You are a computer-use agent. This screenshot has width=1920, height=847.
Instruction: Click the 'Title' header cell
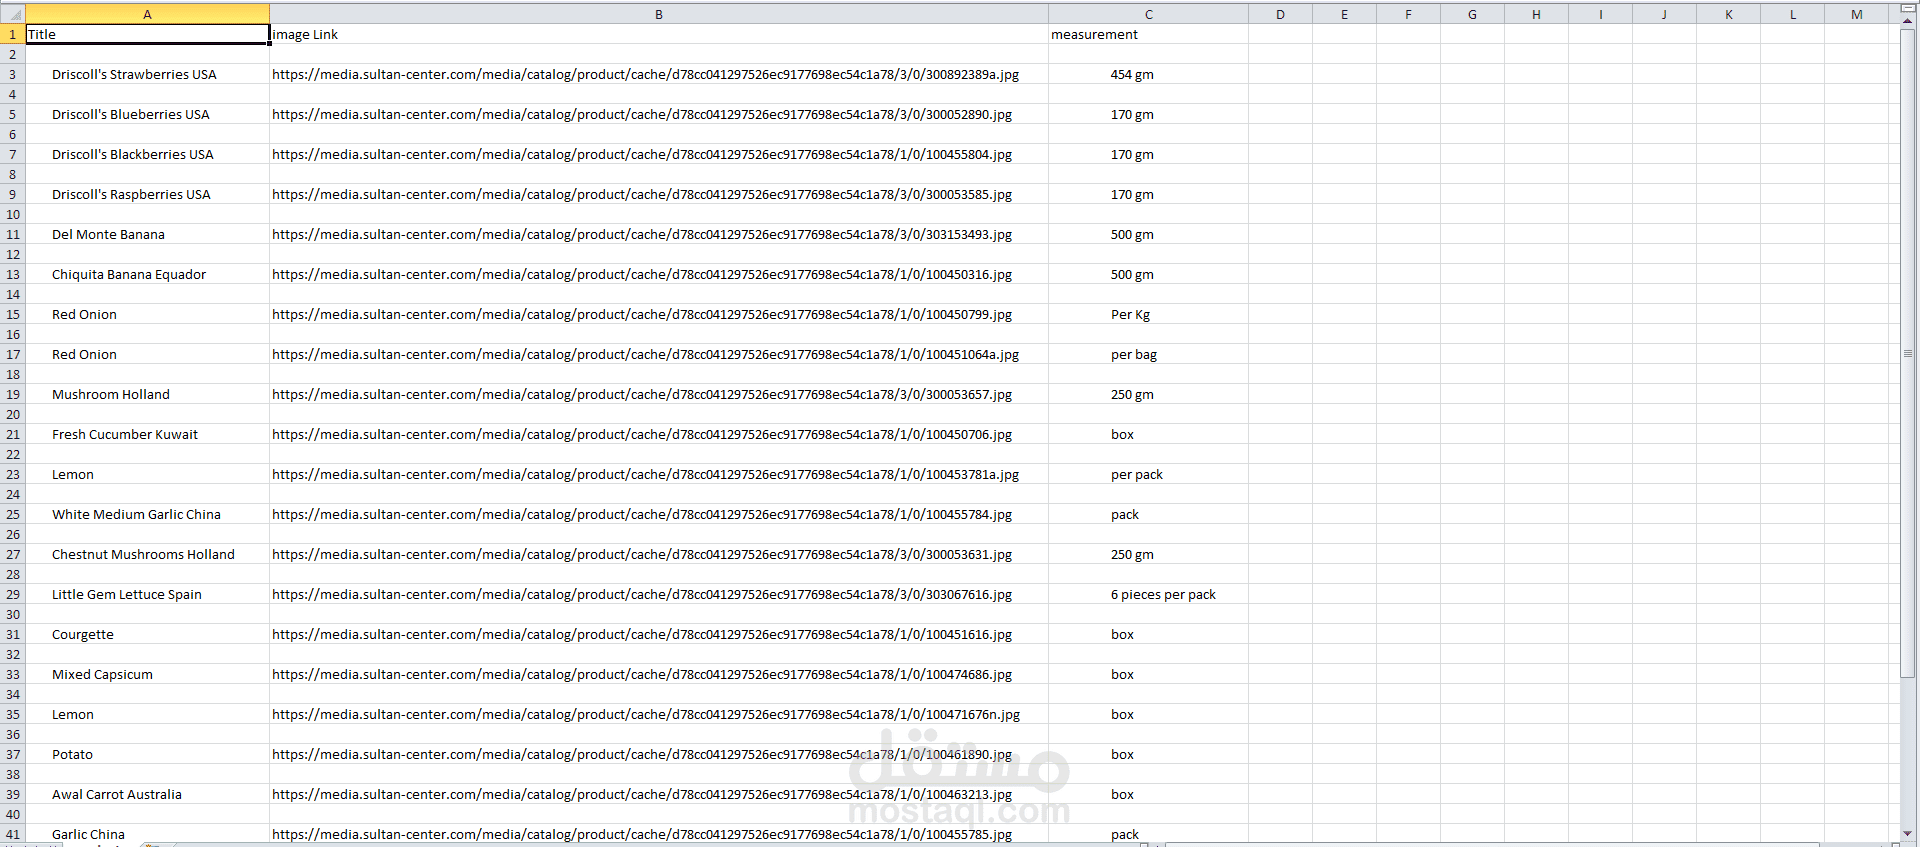tap(147, 34)
